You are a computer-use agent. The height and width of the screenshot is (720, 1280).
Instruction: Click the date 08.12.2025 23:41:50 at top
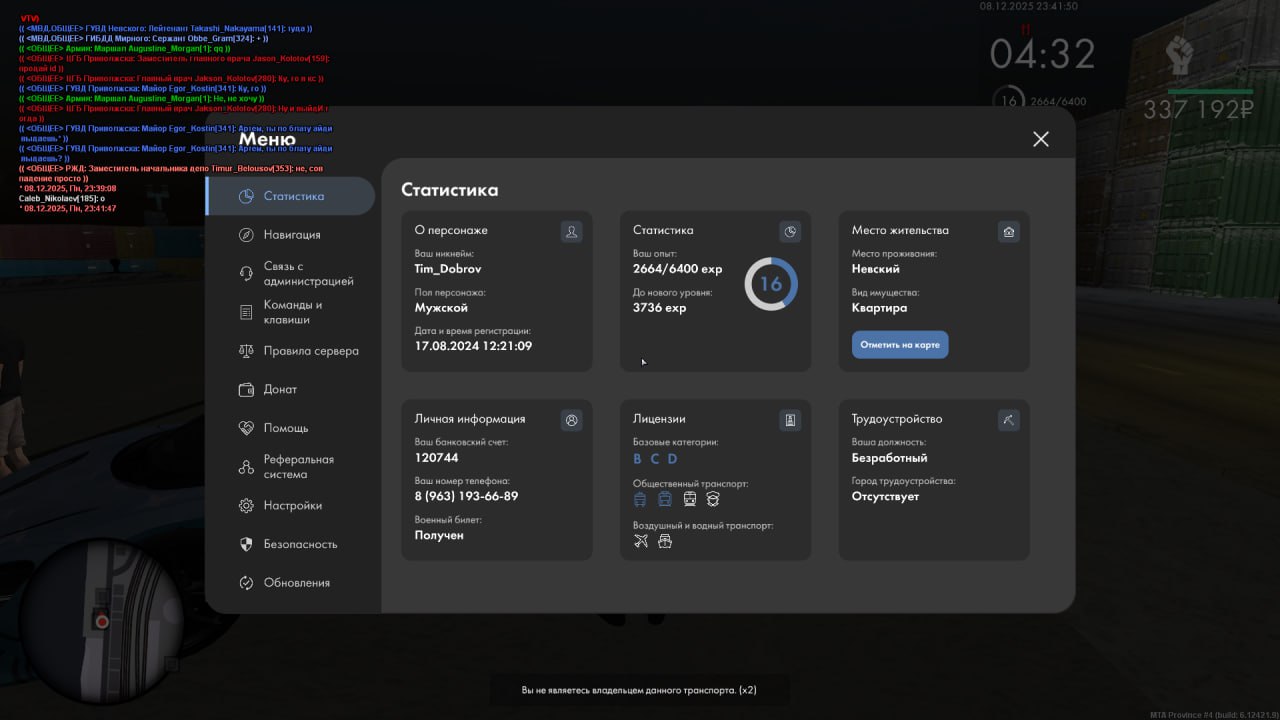click(1029, 6)
